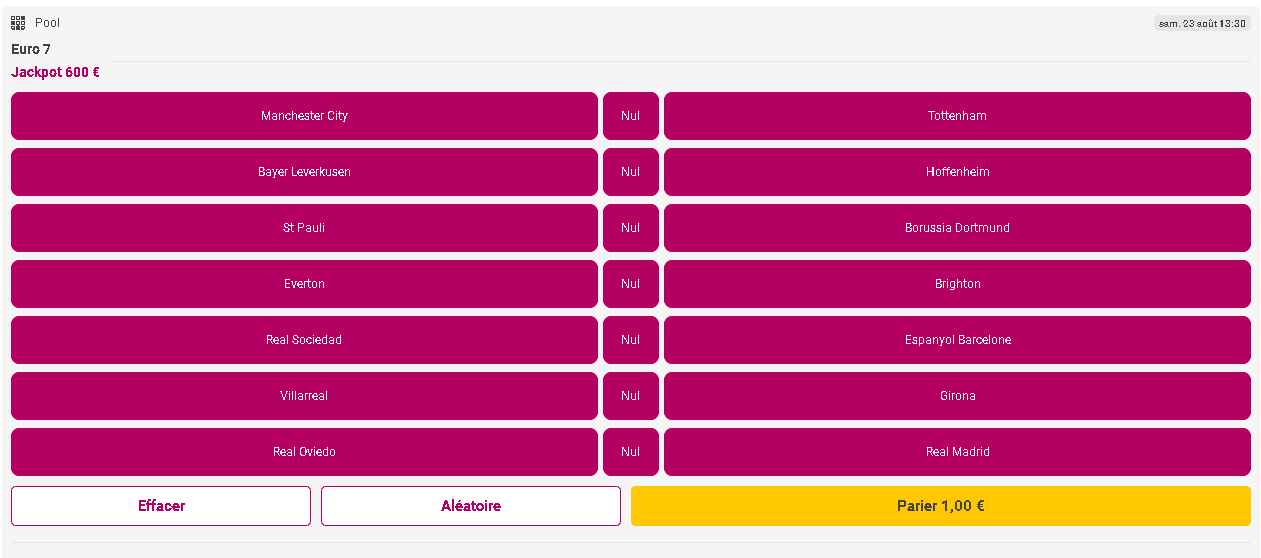Viewport: 1261px width, 558px height.
Task: Click the Pool grid icon
Action: coord(18,23)
